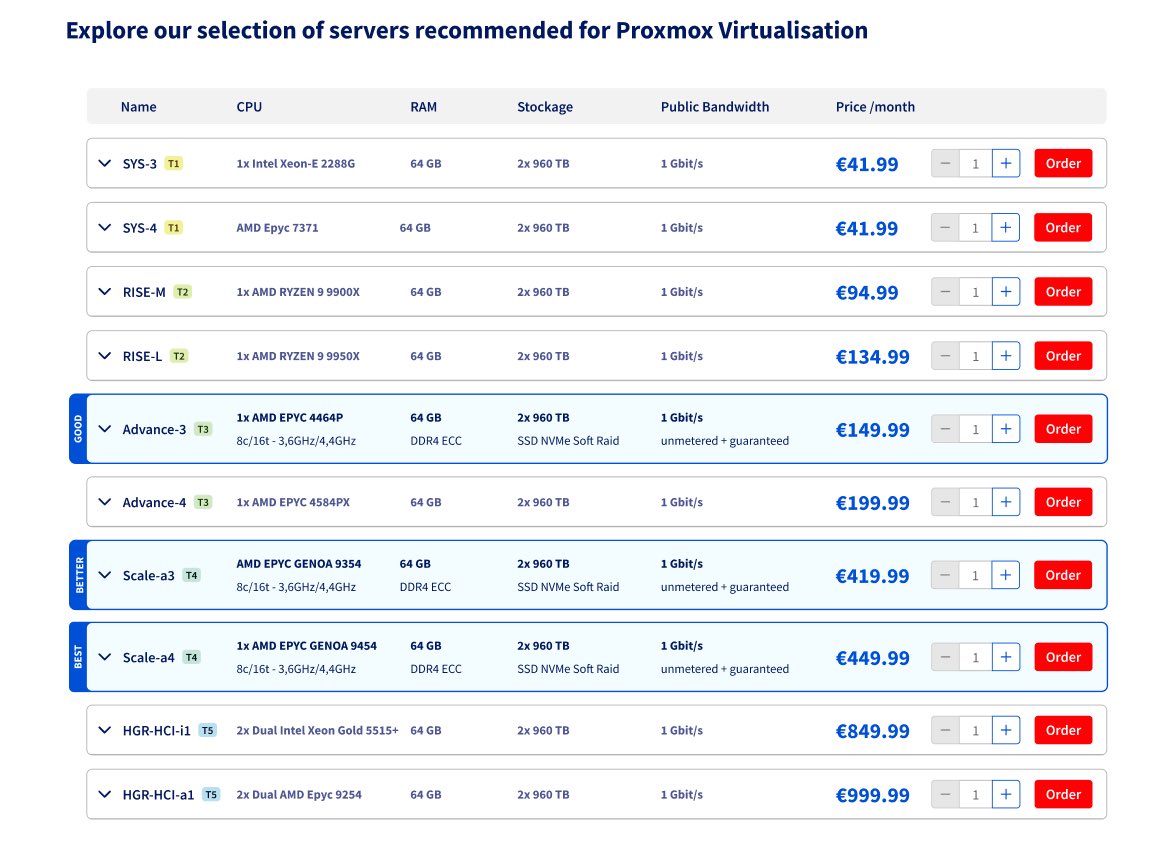Click the T4 badge beside Scale-a4
1165x858 pixels.
(192, 657)
